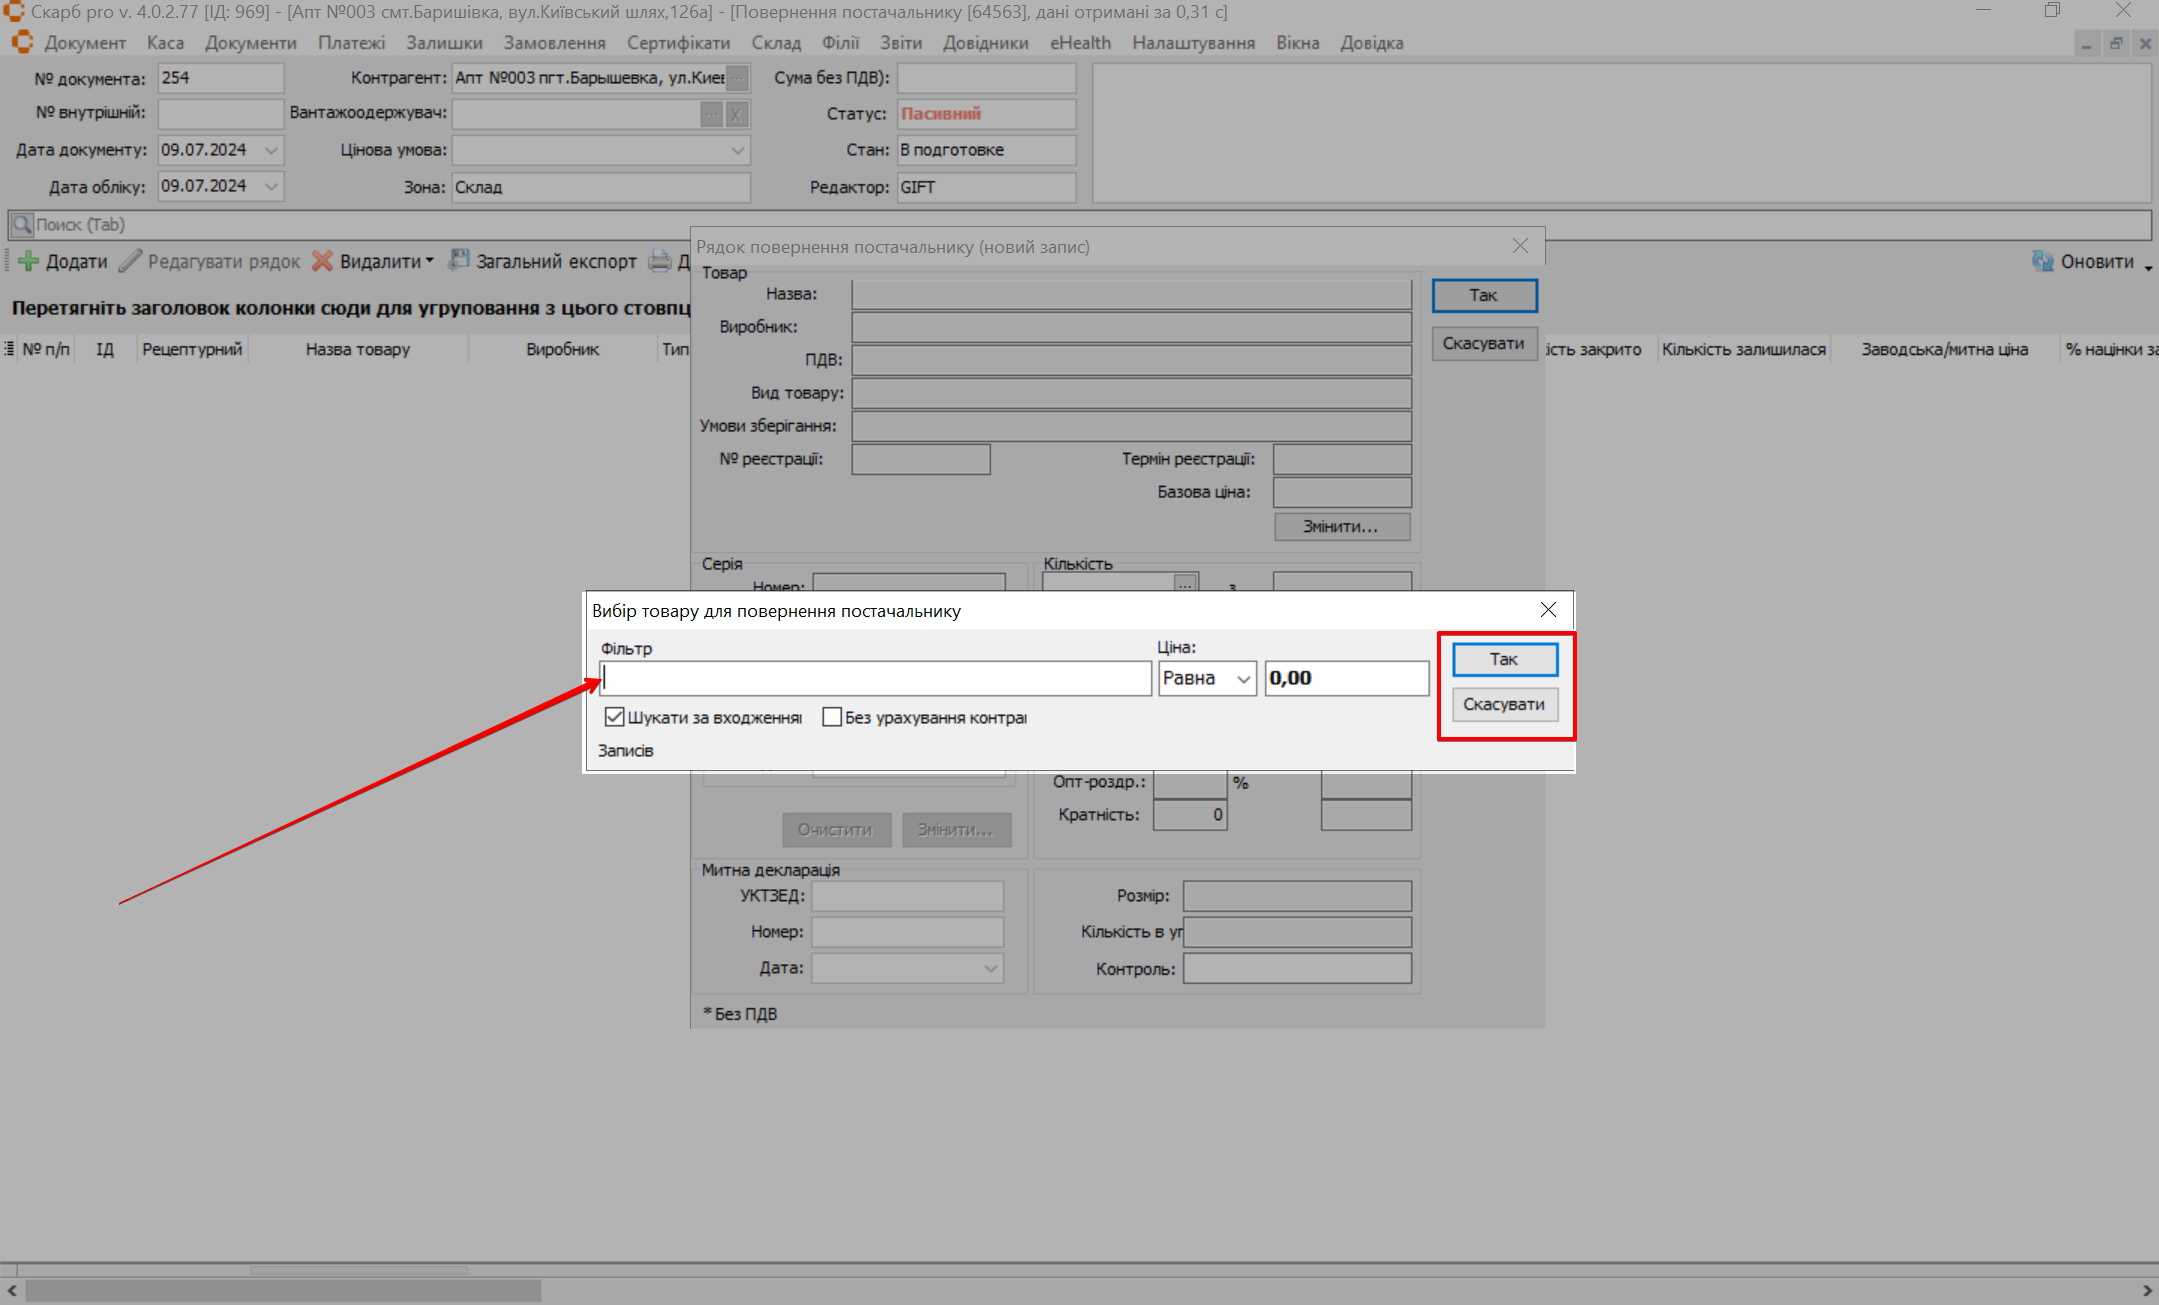Click the red Видалити cross icon
Screen dimensions: 2159x1305
(322, 262)
